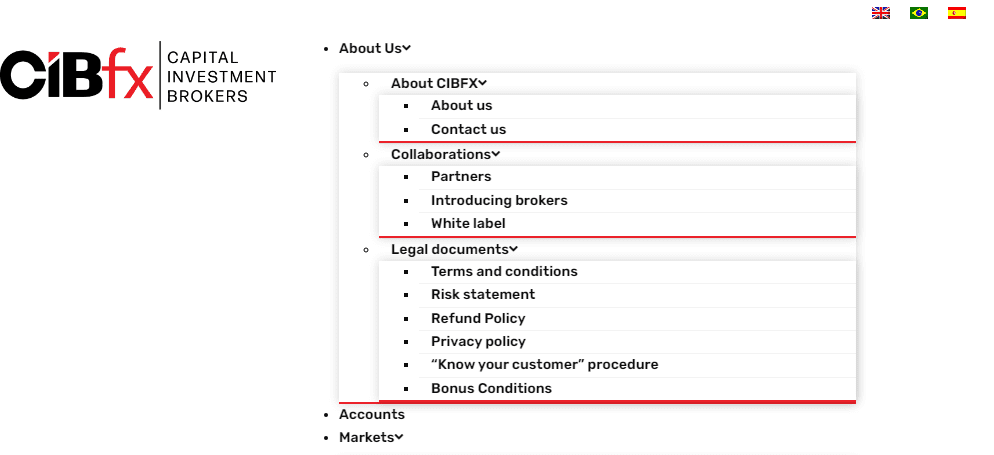Open the Refund Policy page

click(x=478, y=318)
